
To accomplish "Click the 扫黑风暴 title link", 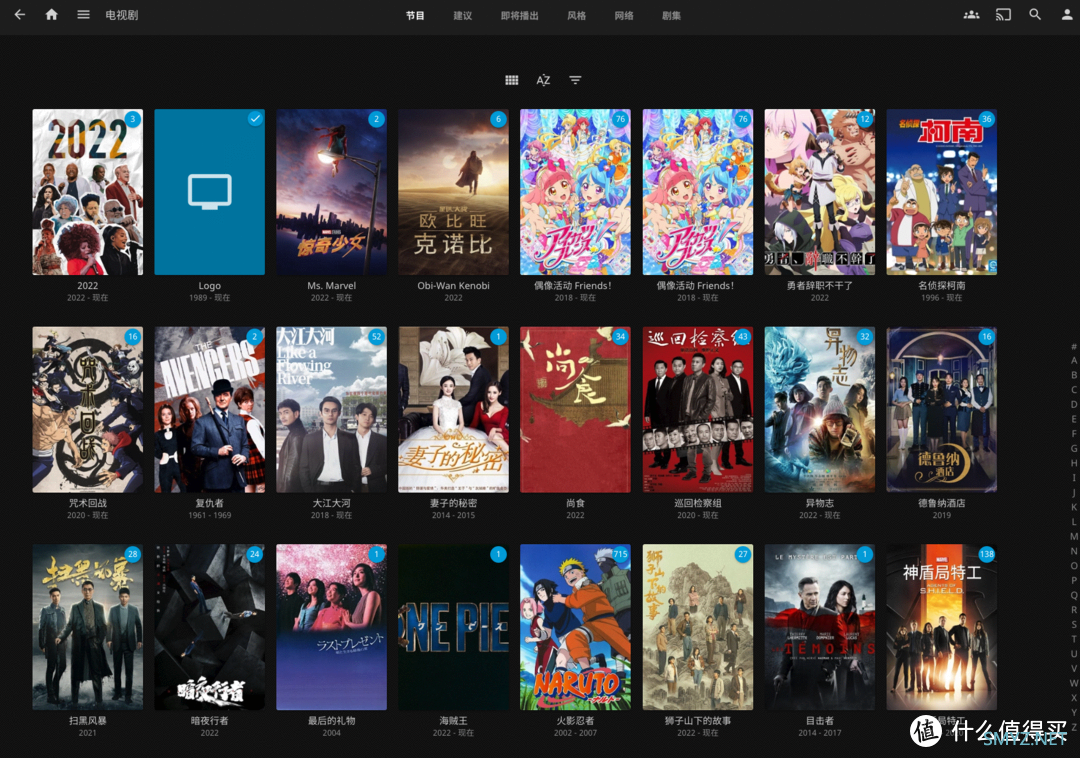I will click(x=87, y=721).
